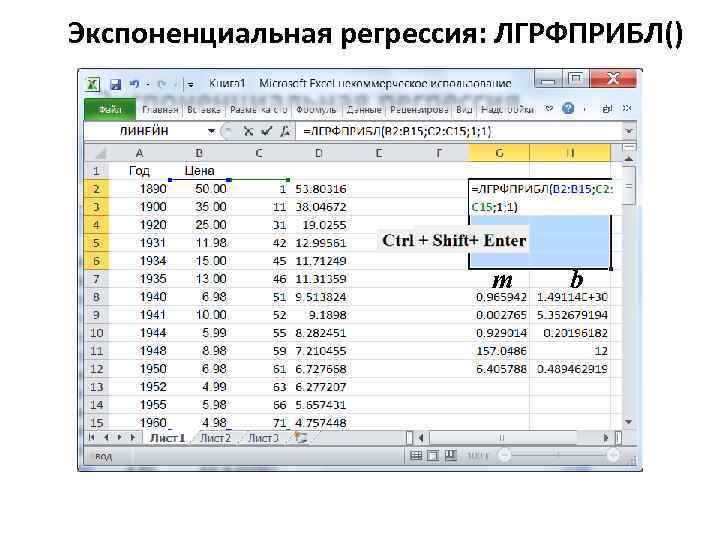Select cell containing year 1890
This screenshot has width=720, height=540.
[140, 189]
